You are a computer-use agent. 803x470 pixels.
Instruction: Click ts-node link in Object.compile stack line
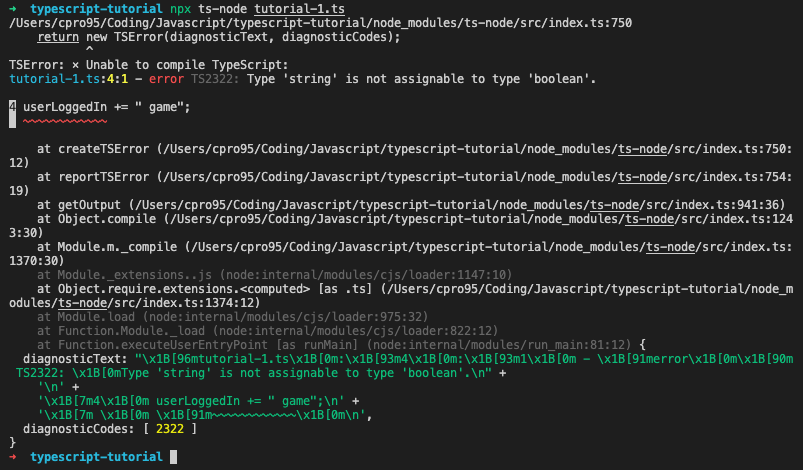[649, 219]
